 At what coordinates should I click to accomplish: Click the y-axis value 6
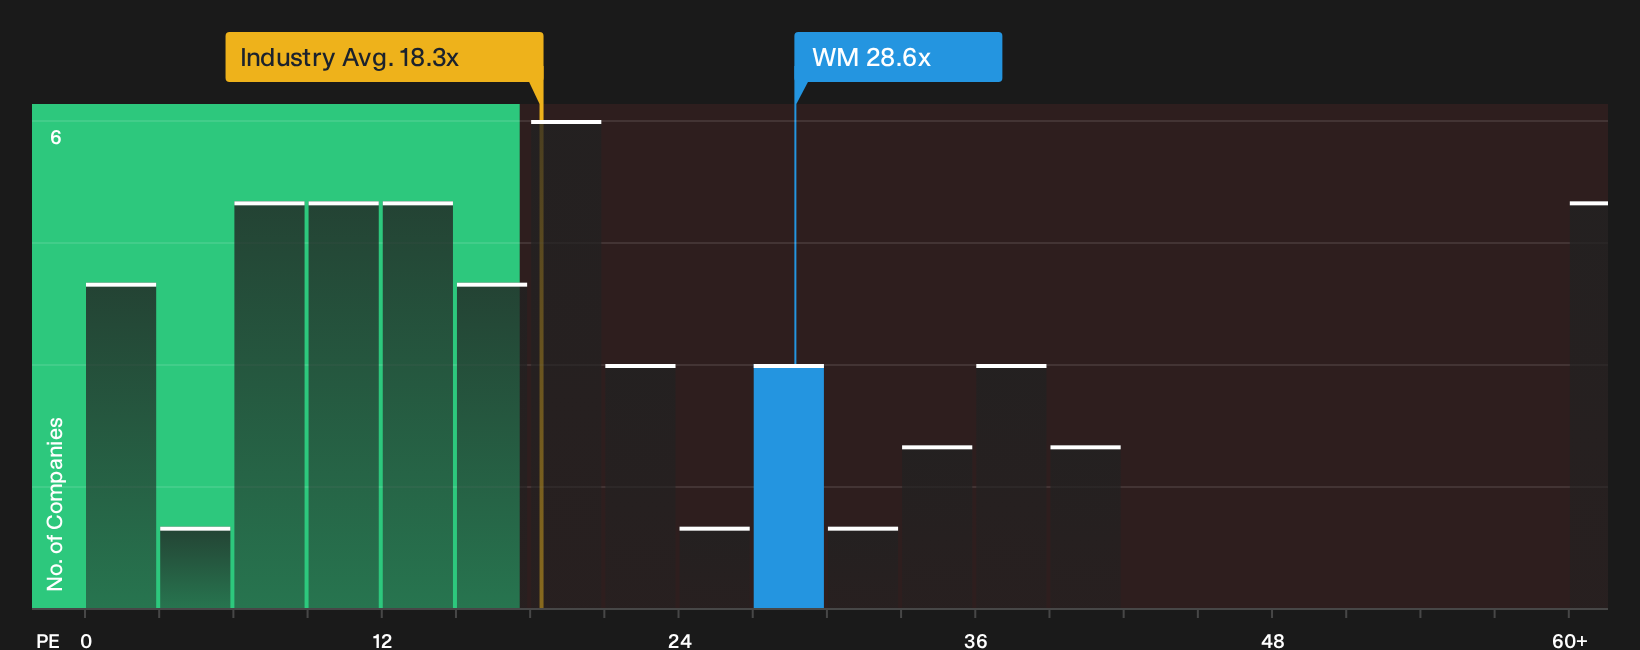tap(56, 138)
